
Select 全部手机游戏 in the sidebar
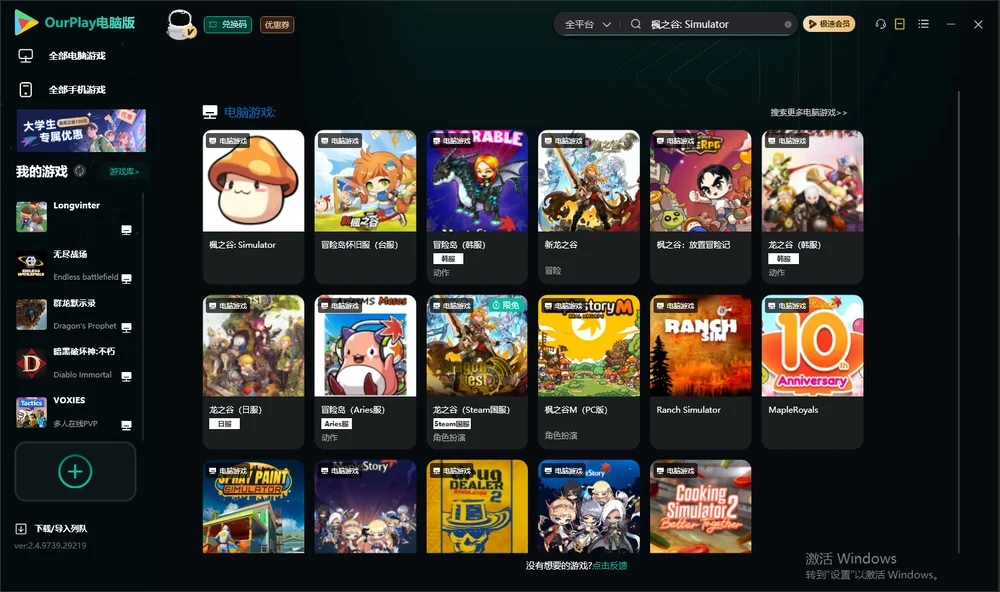[x=62, y=89]
